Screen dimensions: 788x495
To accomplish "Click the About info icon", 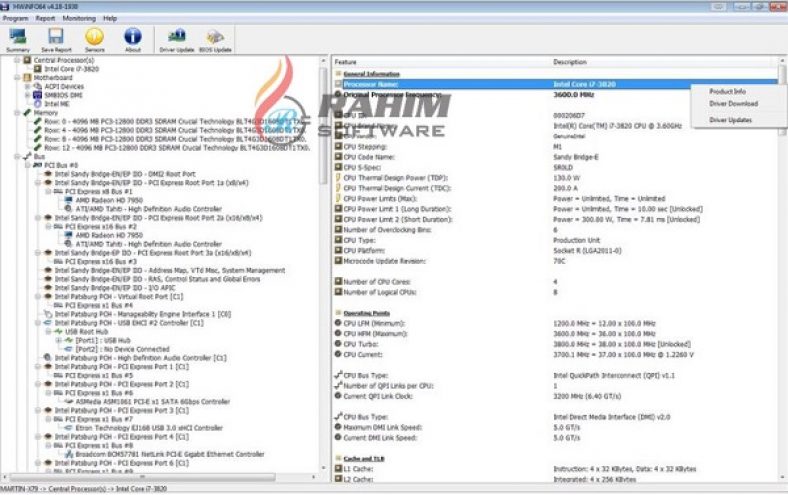I will pos(132,37).
